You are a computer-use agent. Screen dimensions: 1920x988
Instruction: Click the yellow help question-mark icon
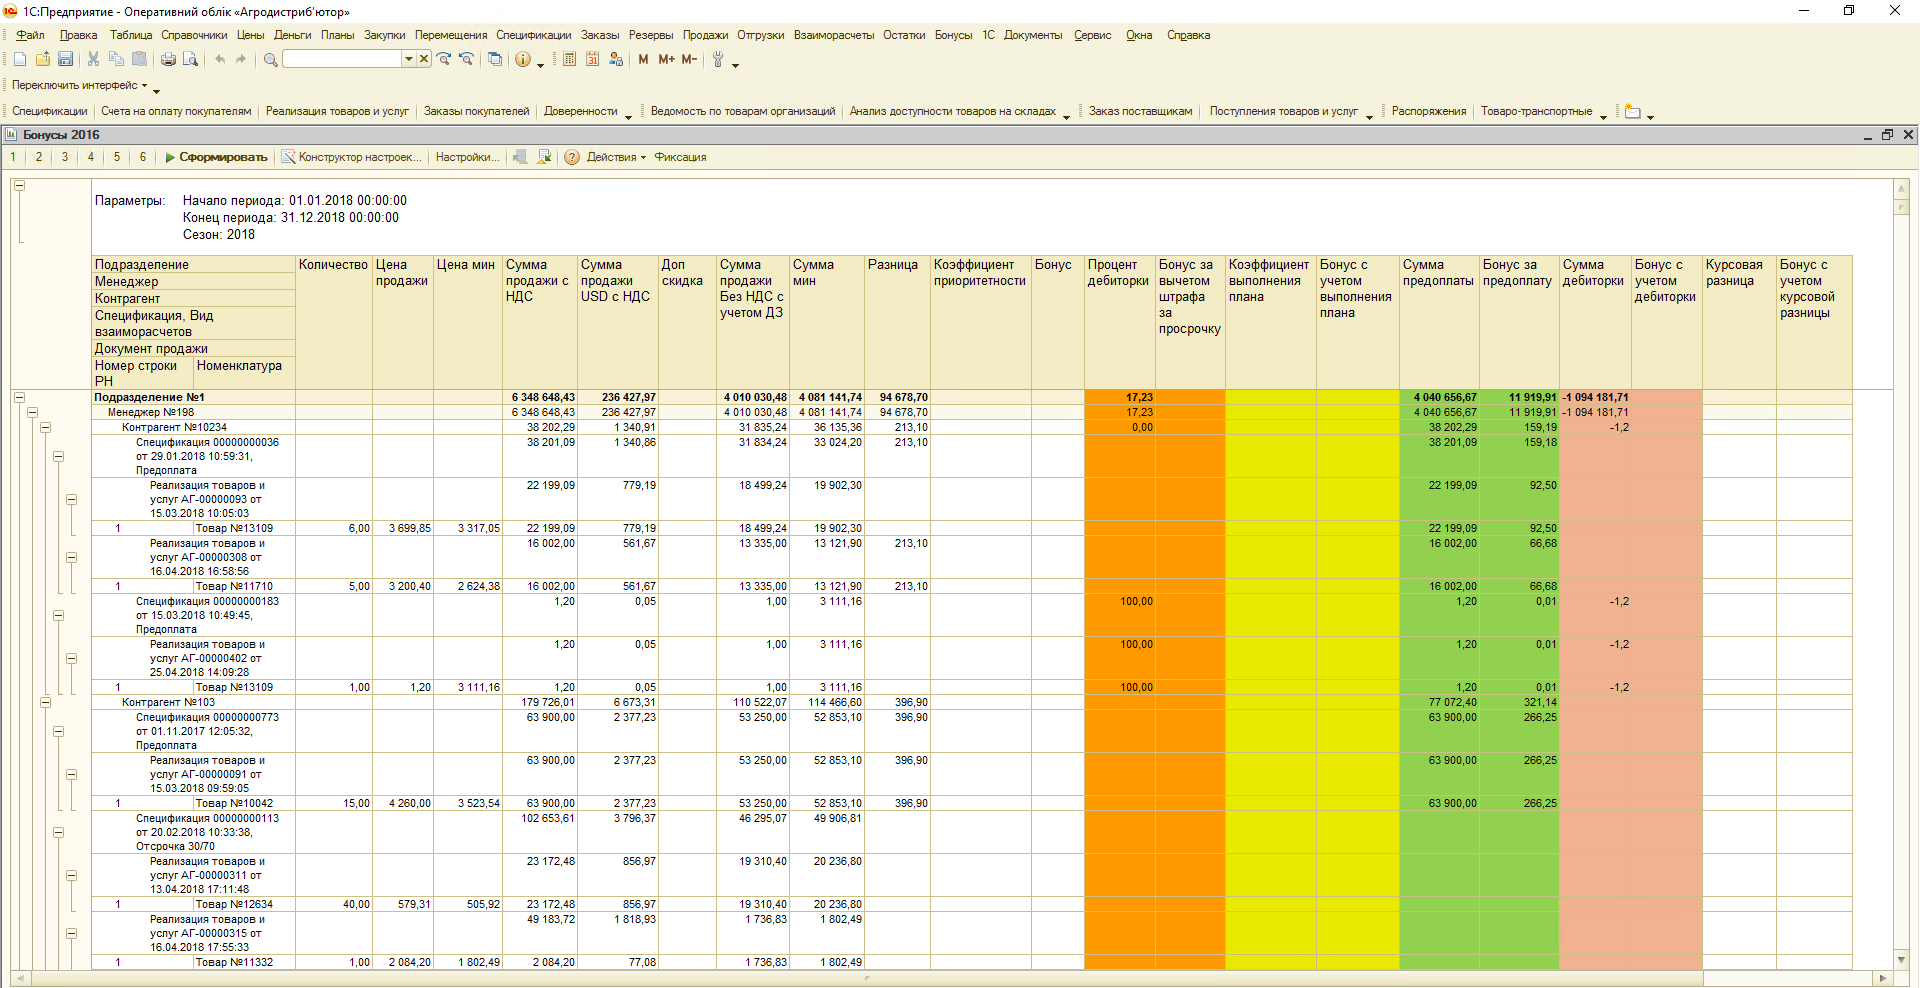tap(572, 157)
